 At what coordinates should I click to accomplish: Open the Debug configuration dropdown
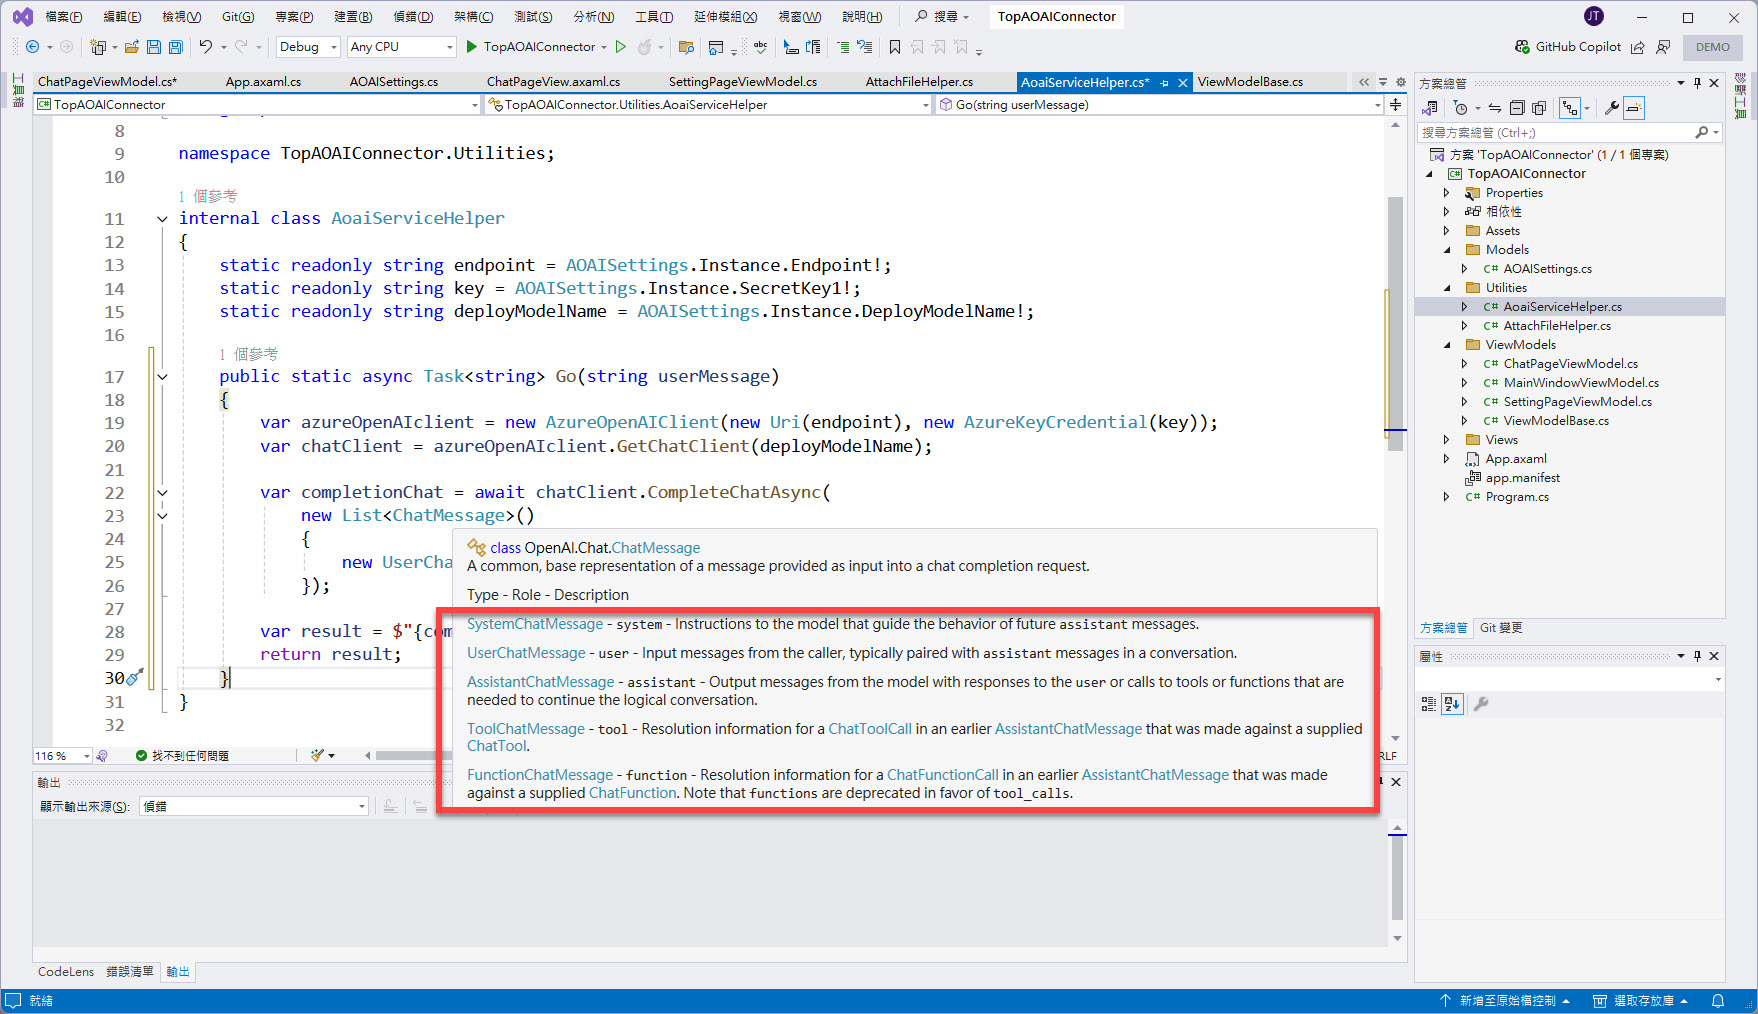click(x=309, y=47)
